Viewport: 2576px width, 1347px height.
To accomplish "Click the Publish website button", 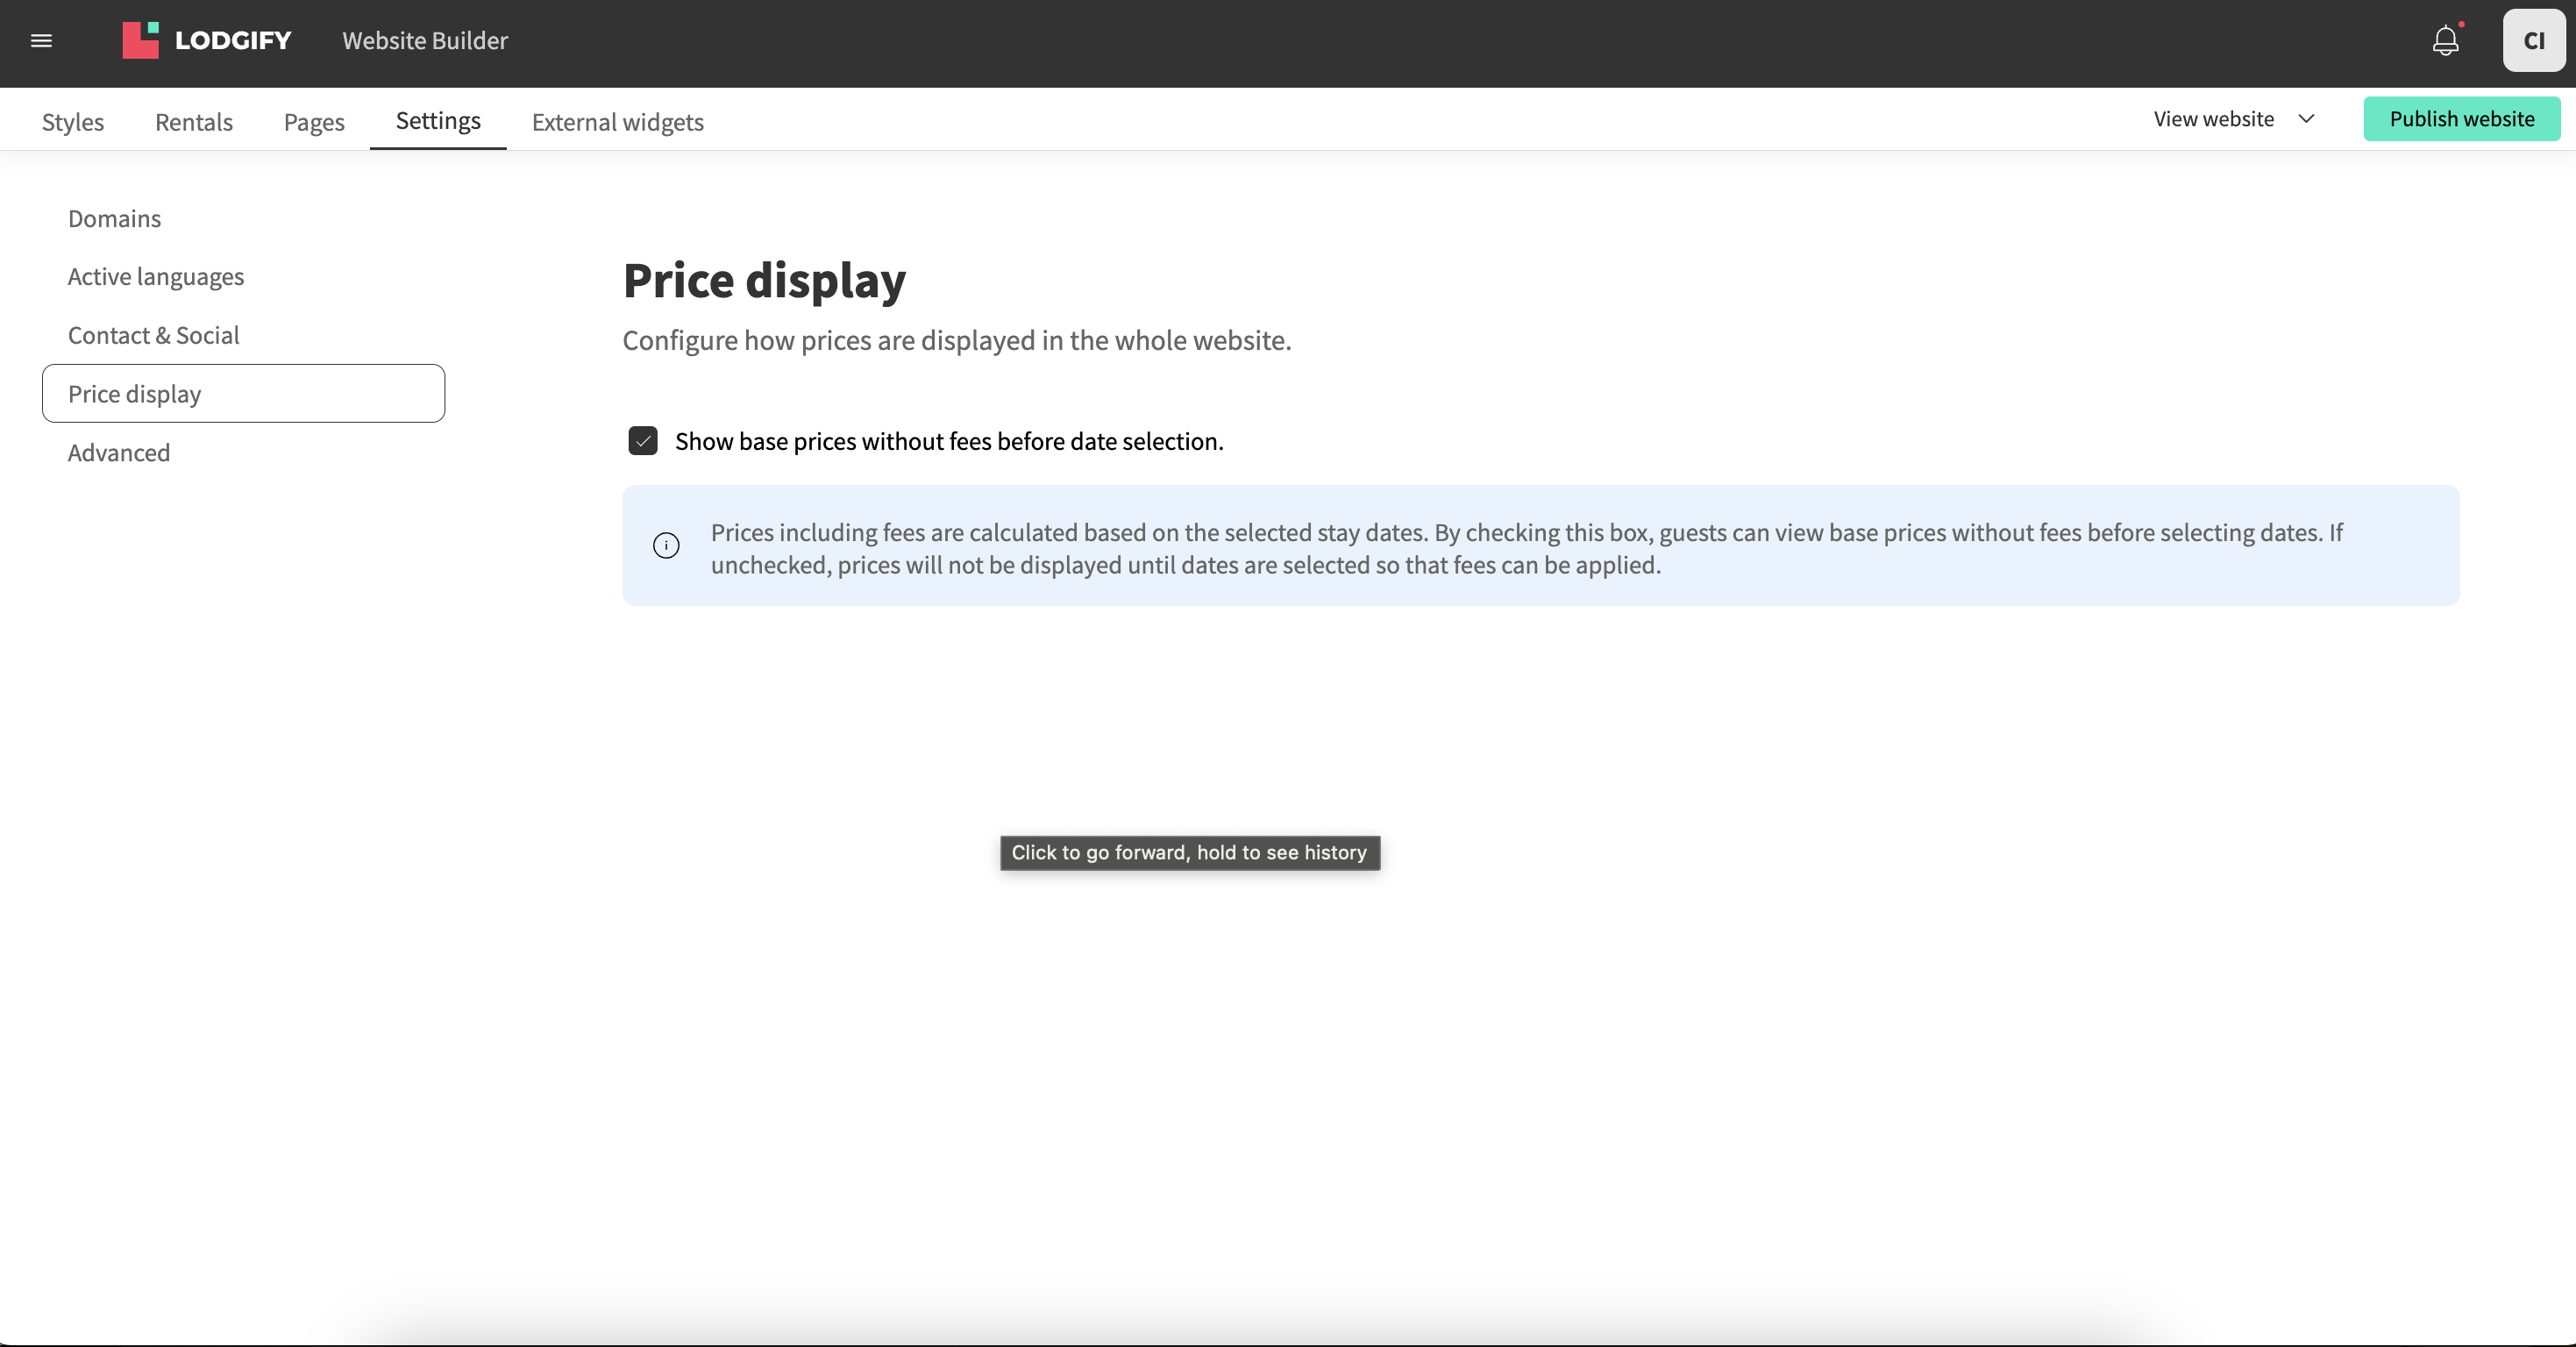I will [2462, 119].
